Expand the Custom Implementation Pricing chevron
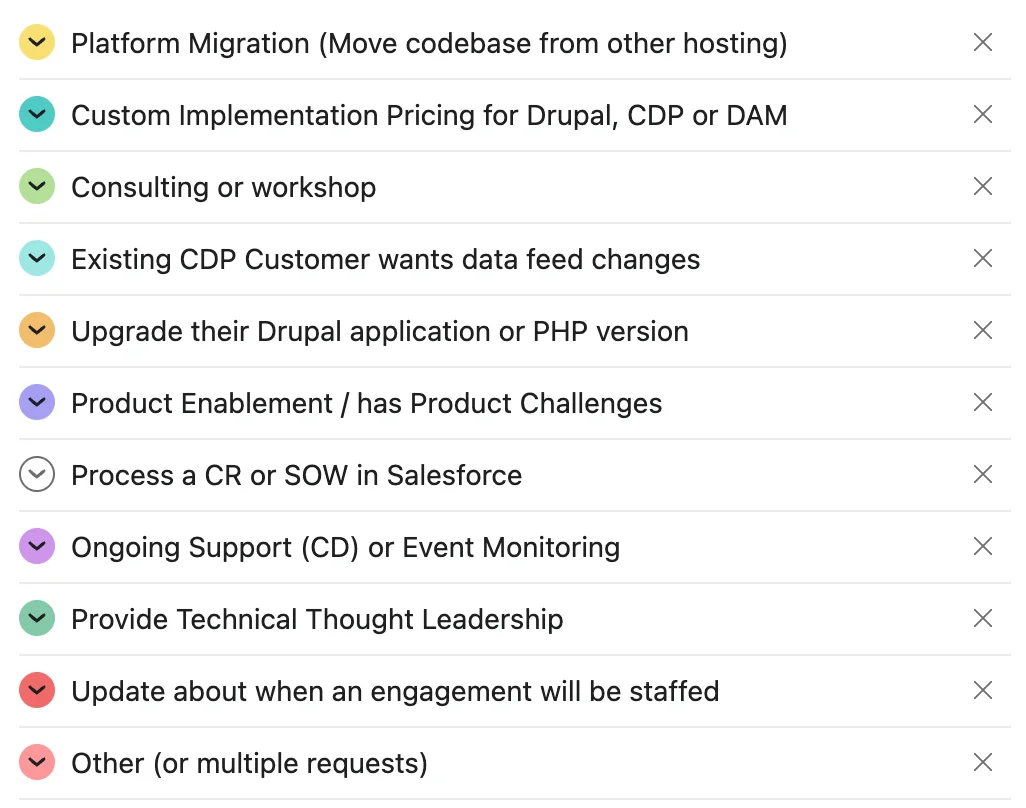 (36, 114)
